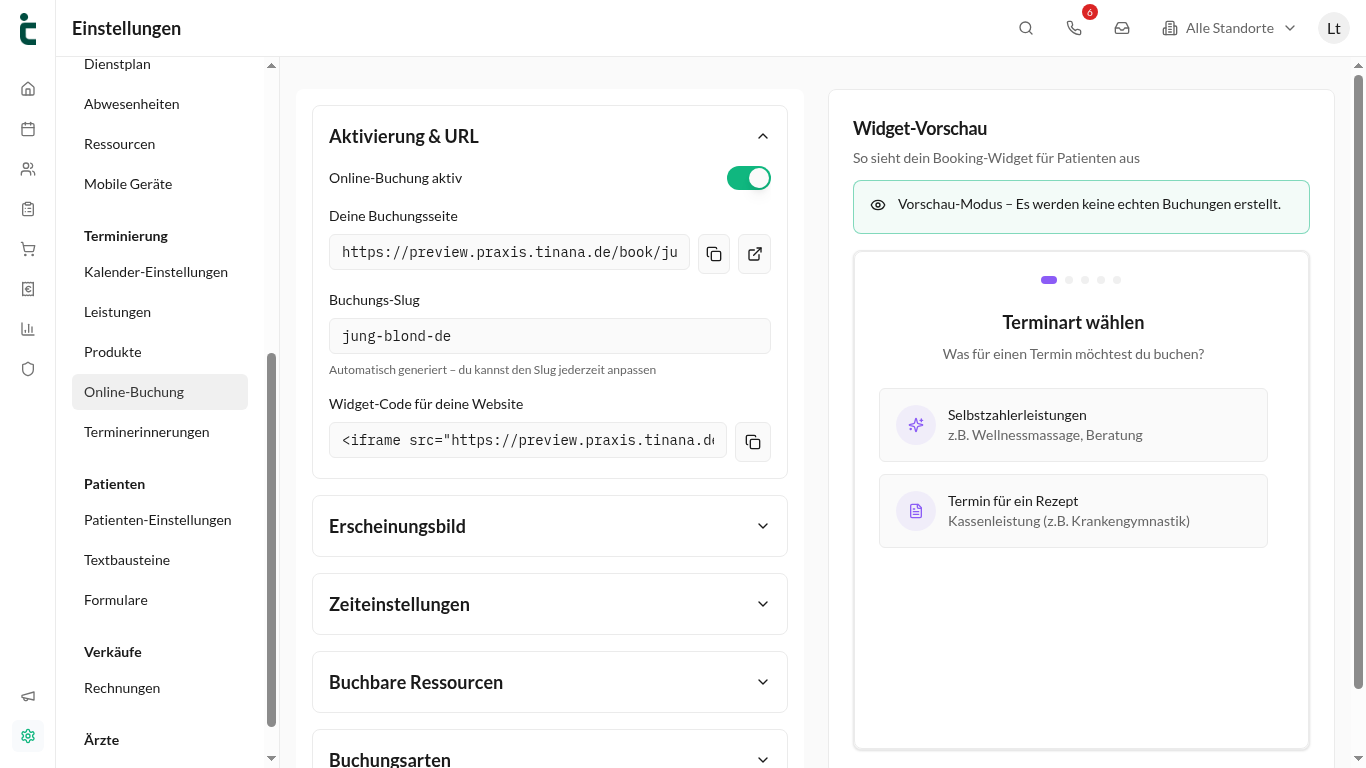
Task: Open Produkte menu item
Action: click(x=160, y=352)
